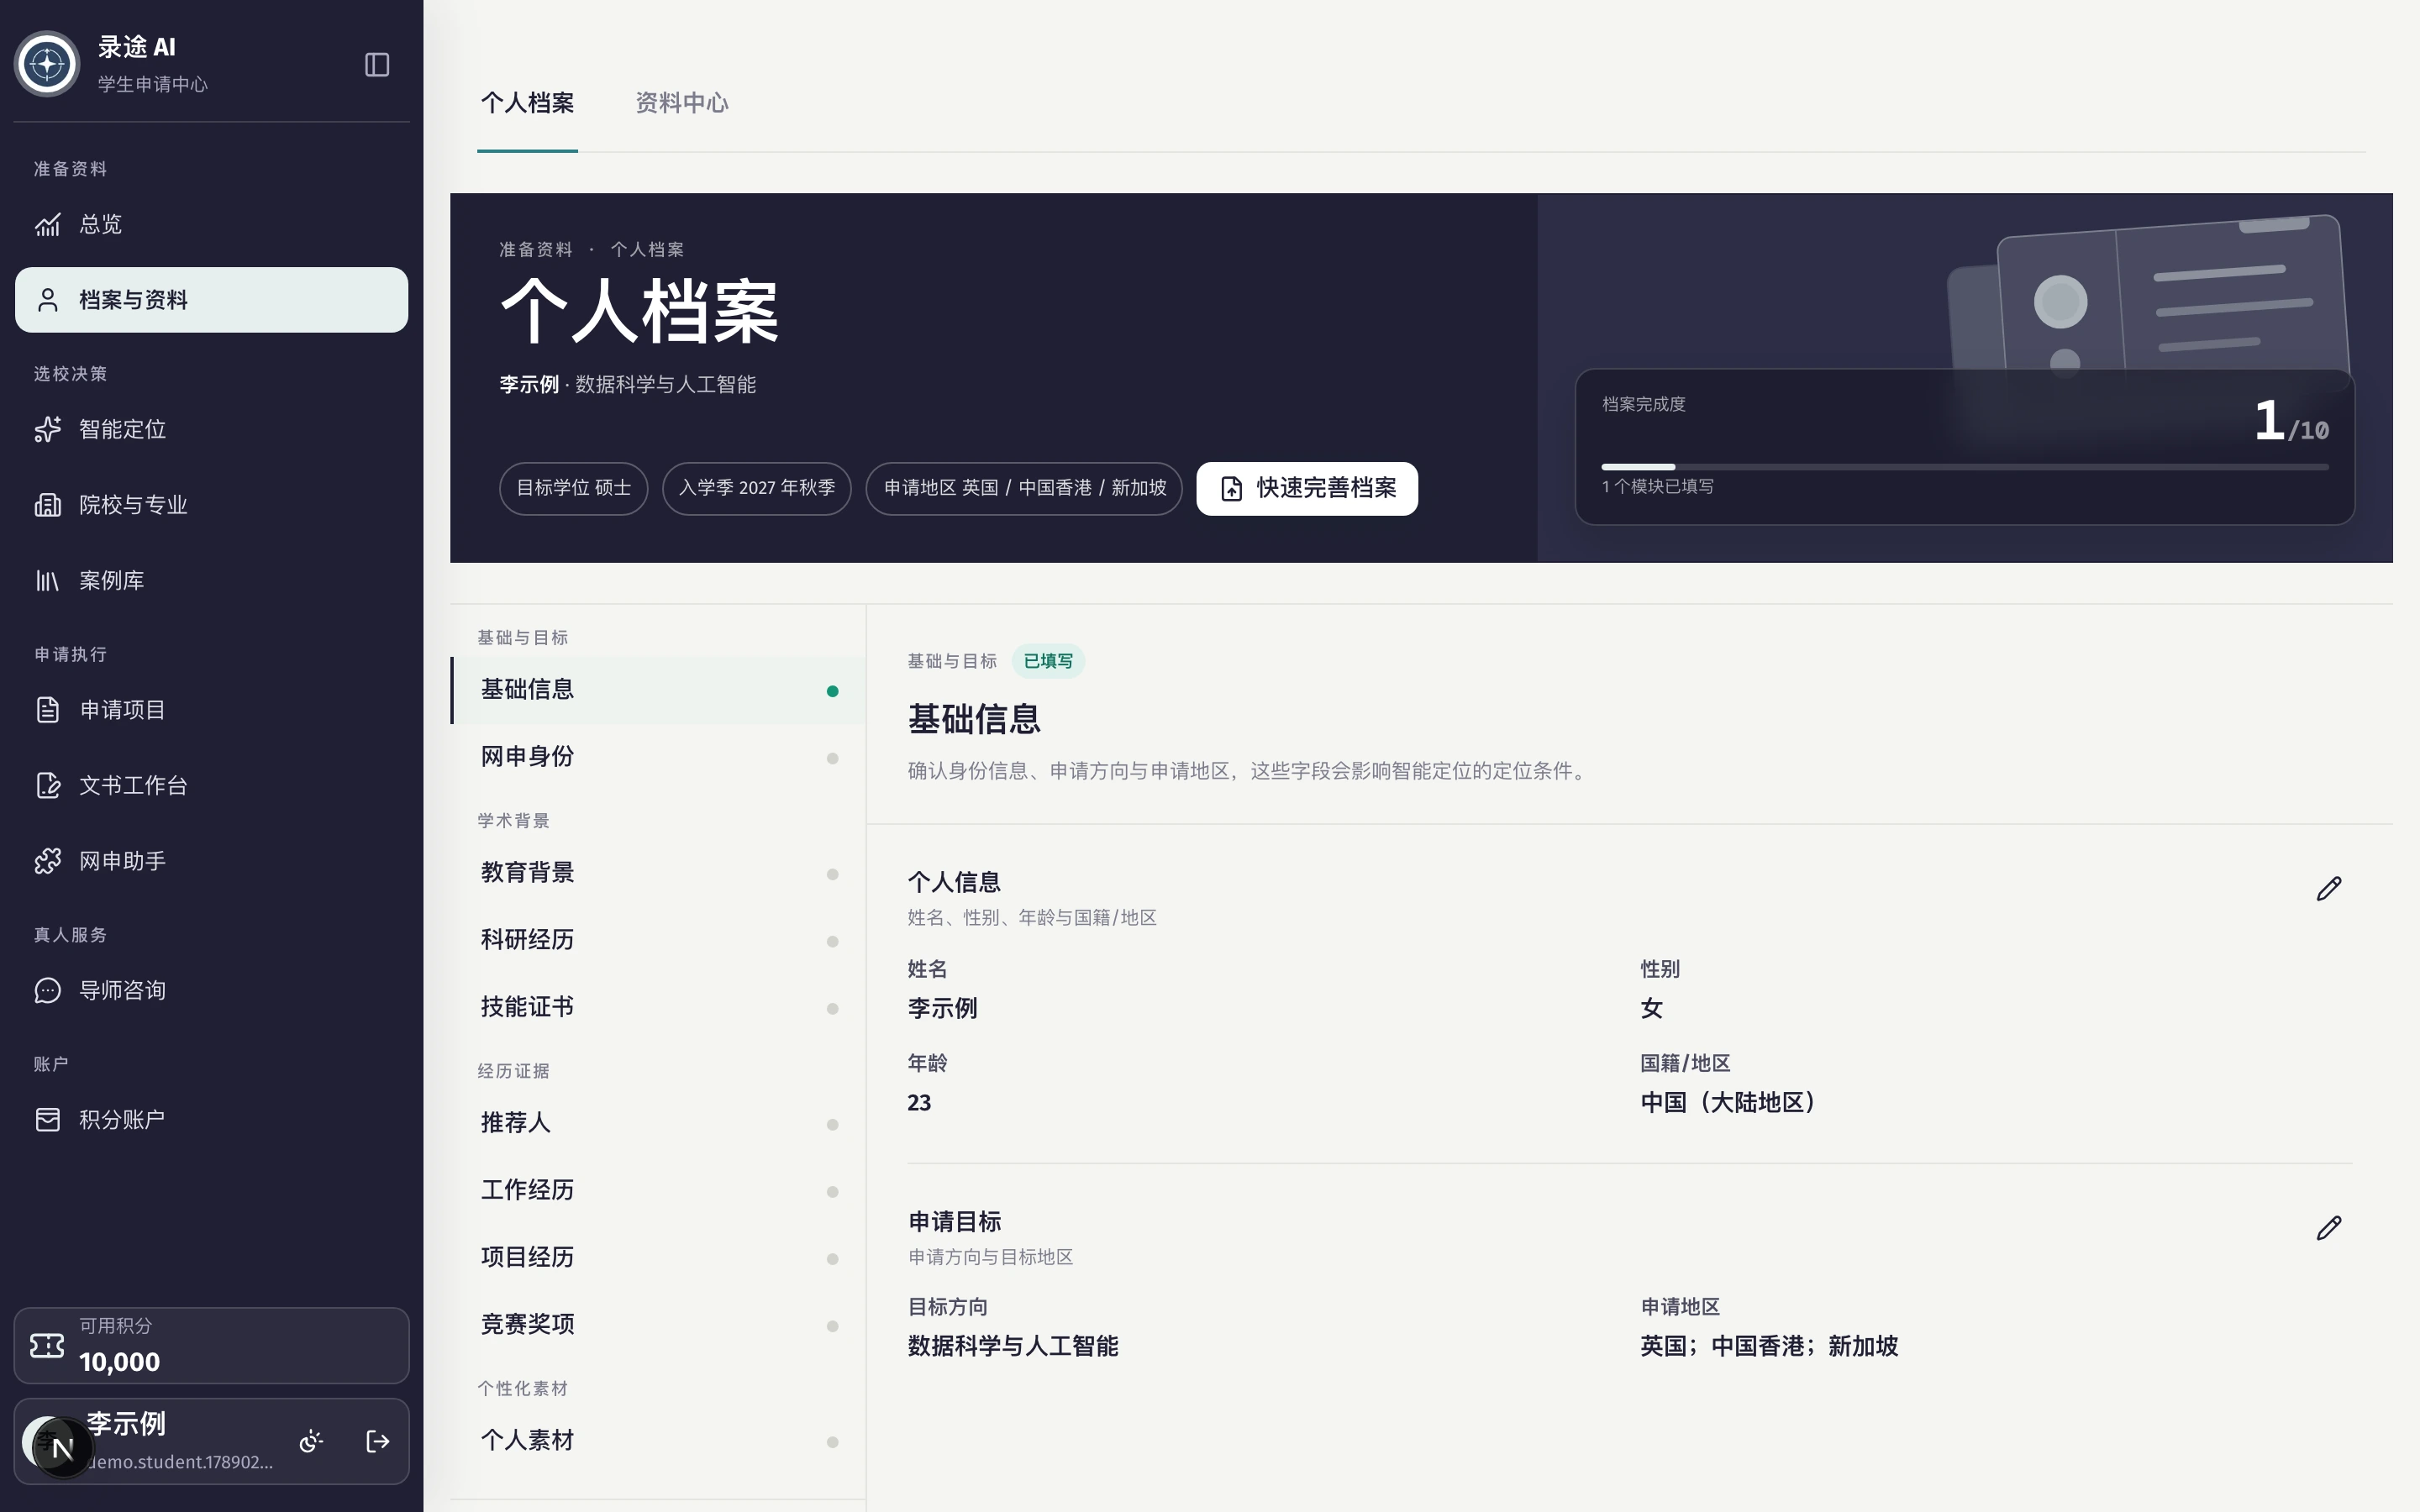
Task: Open 总览 overview chart icon
Action: pyautogui.click(x=48, y=224)
